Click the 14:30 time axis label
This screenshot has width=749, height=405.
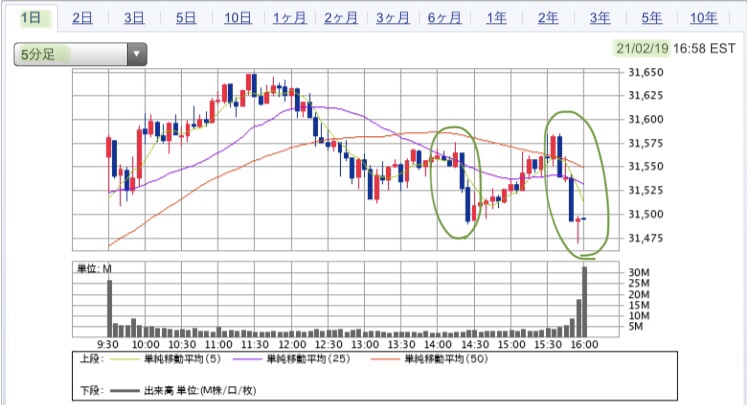[x=475, y=344]
